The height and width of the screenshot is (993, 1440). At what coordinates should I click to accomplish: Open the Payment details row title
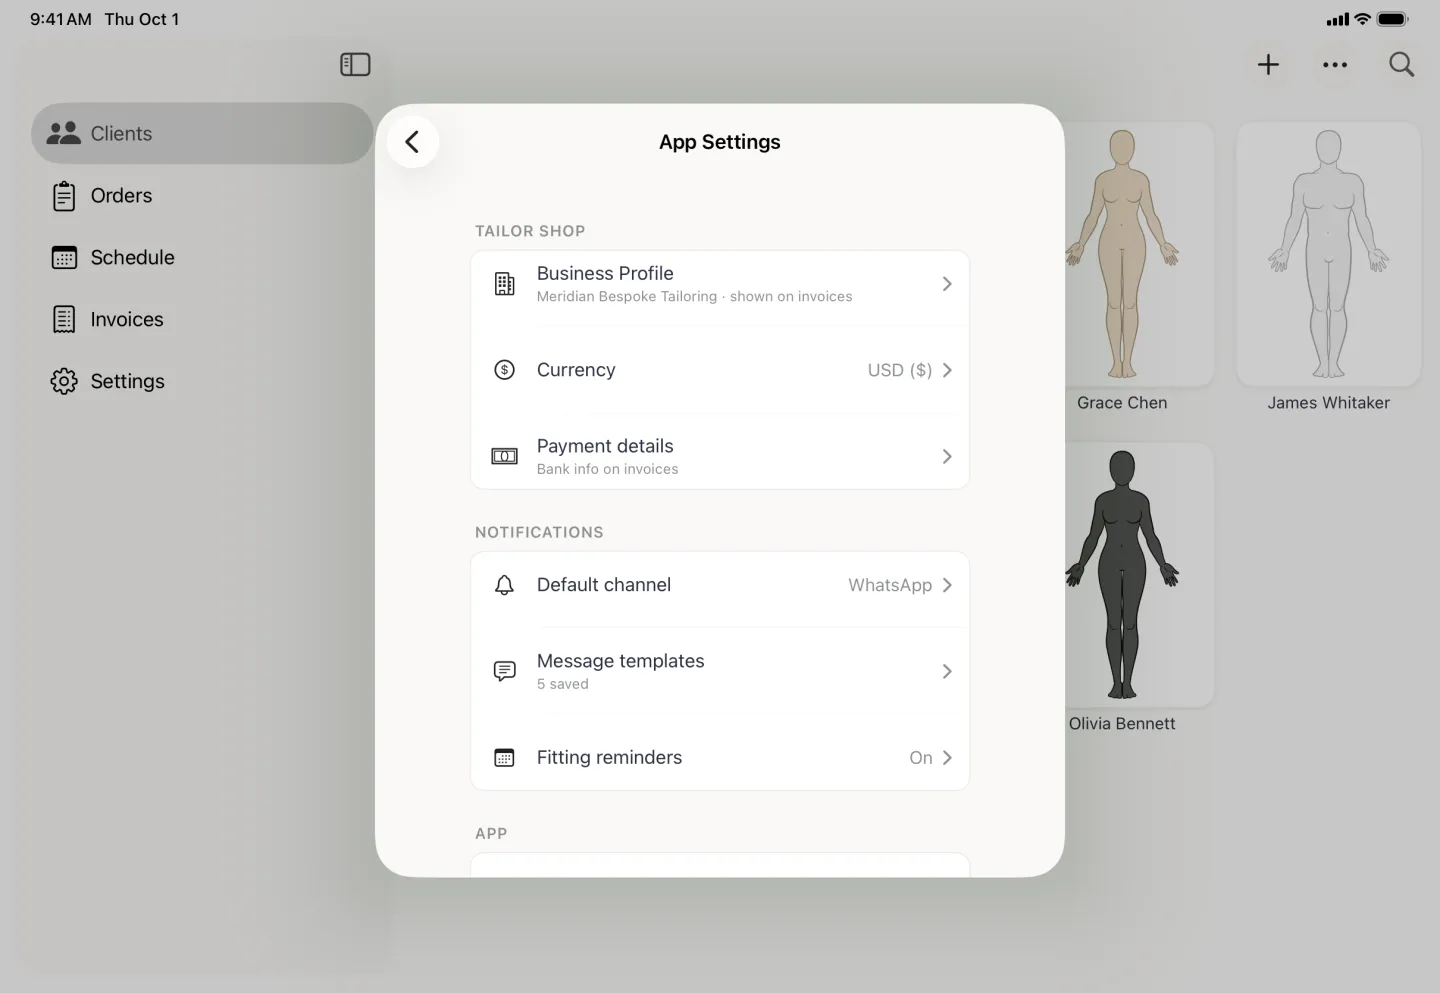tap(605, 446)
